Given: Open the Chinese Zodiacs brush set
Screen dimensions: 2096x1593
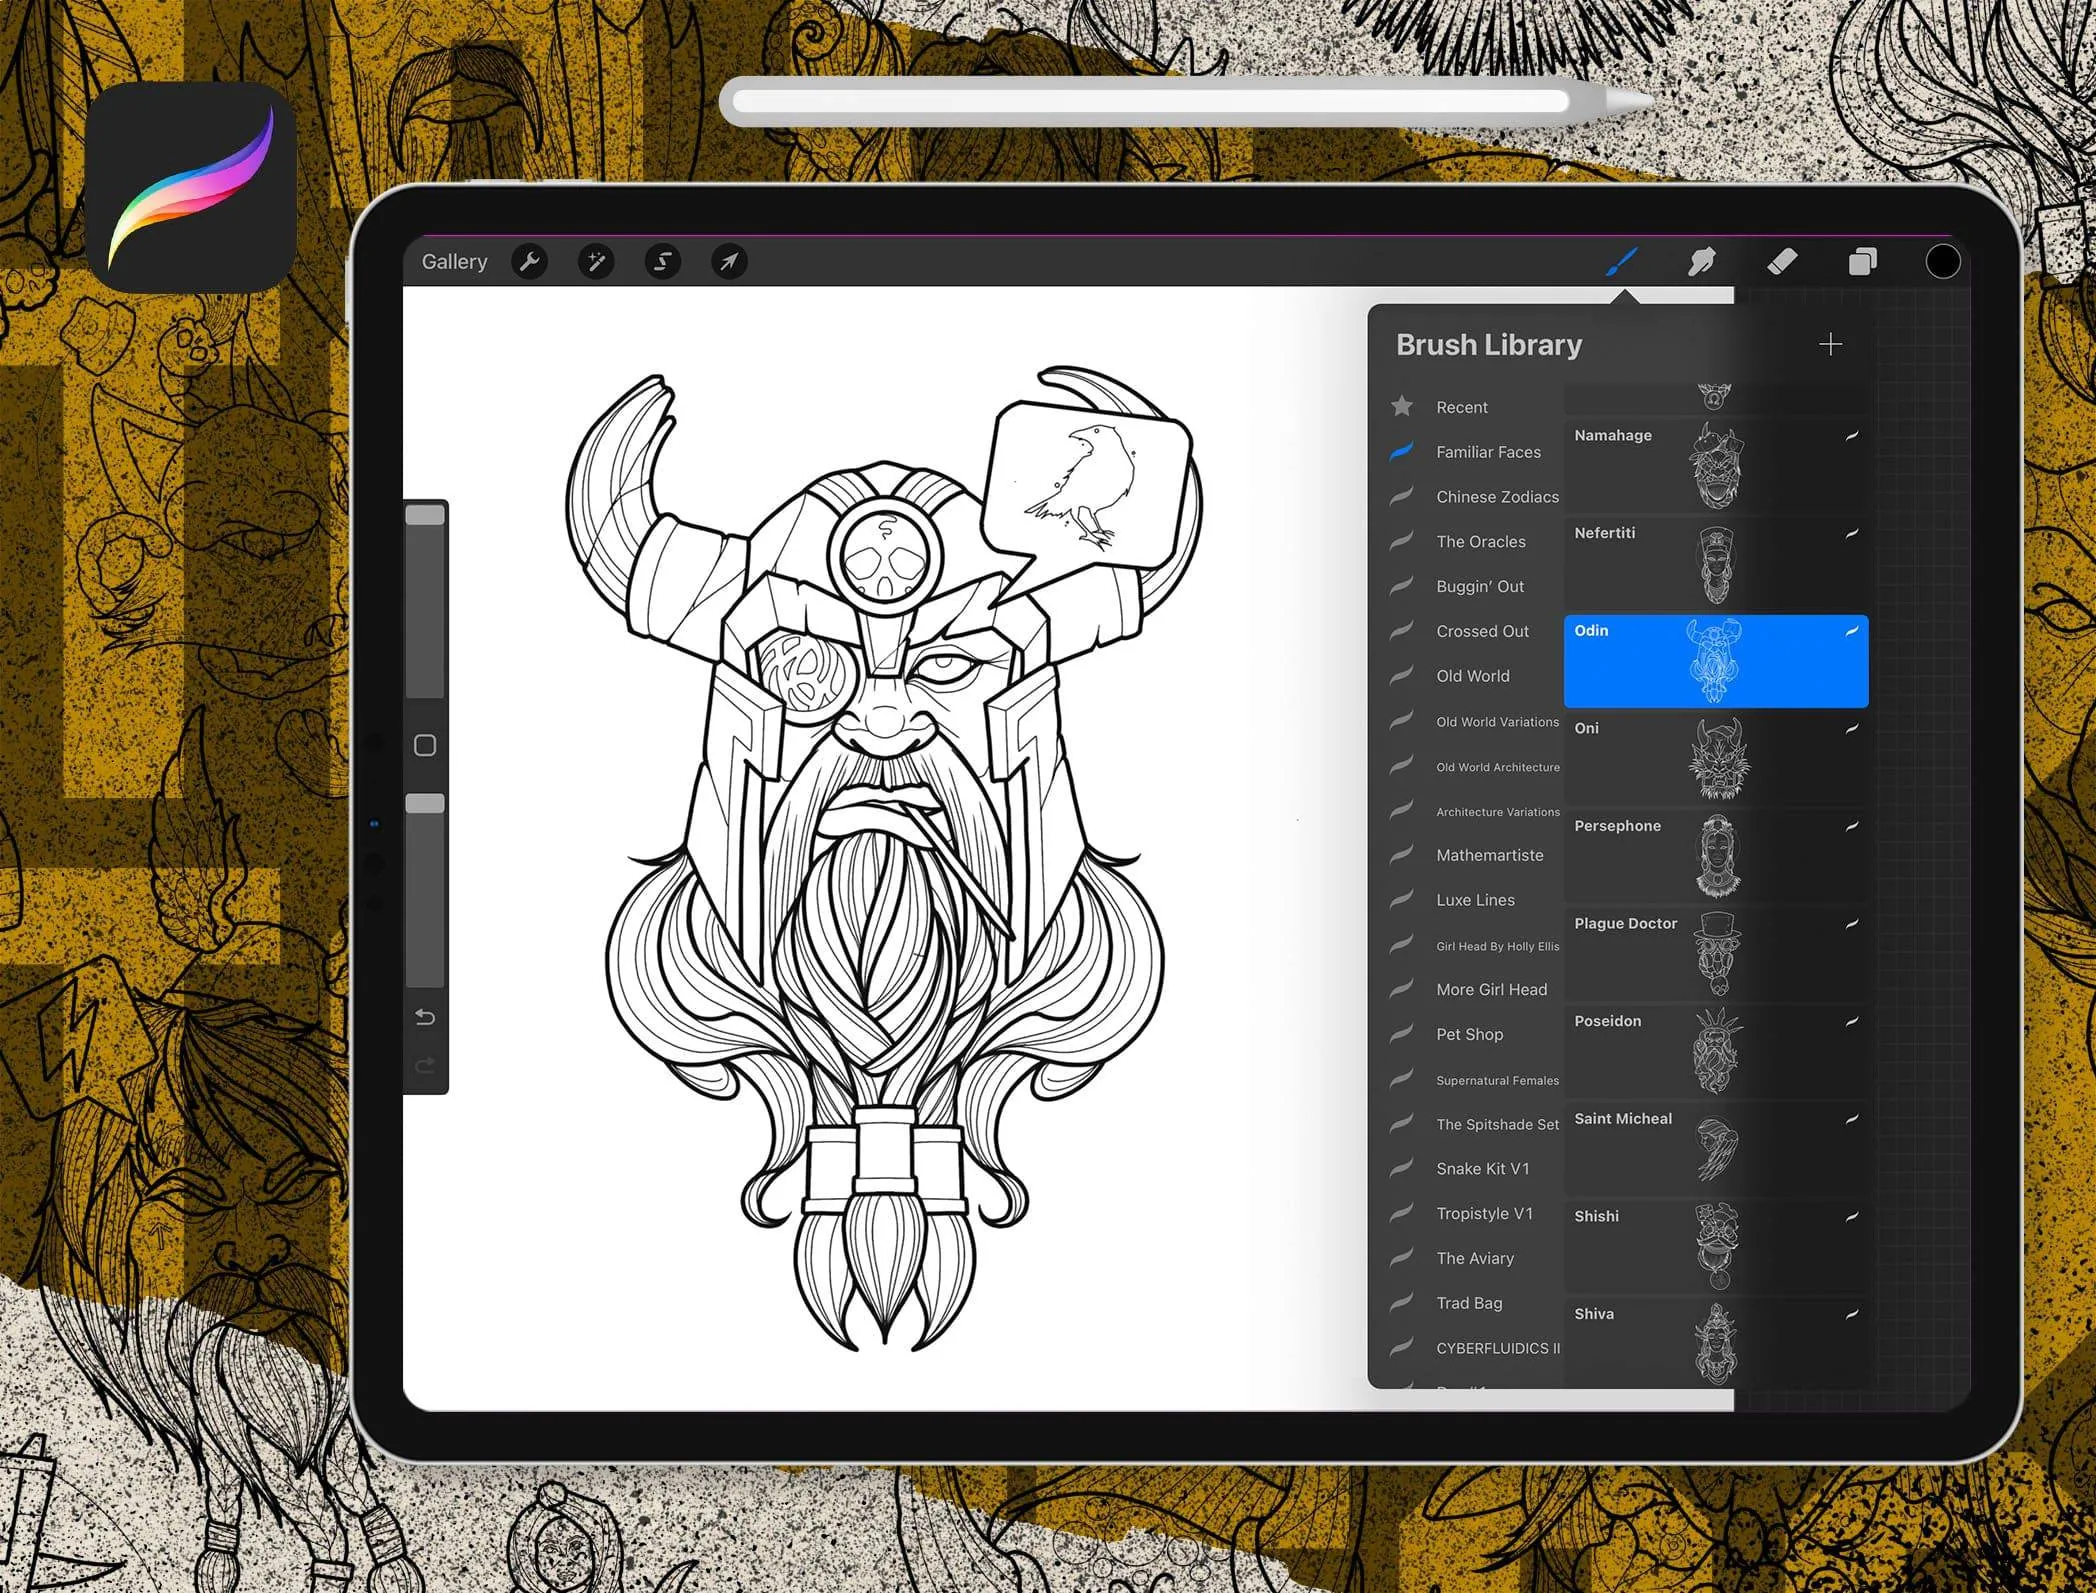Looking at the screenshot, I should click(1495, 497).
